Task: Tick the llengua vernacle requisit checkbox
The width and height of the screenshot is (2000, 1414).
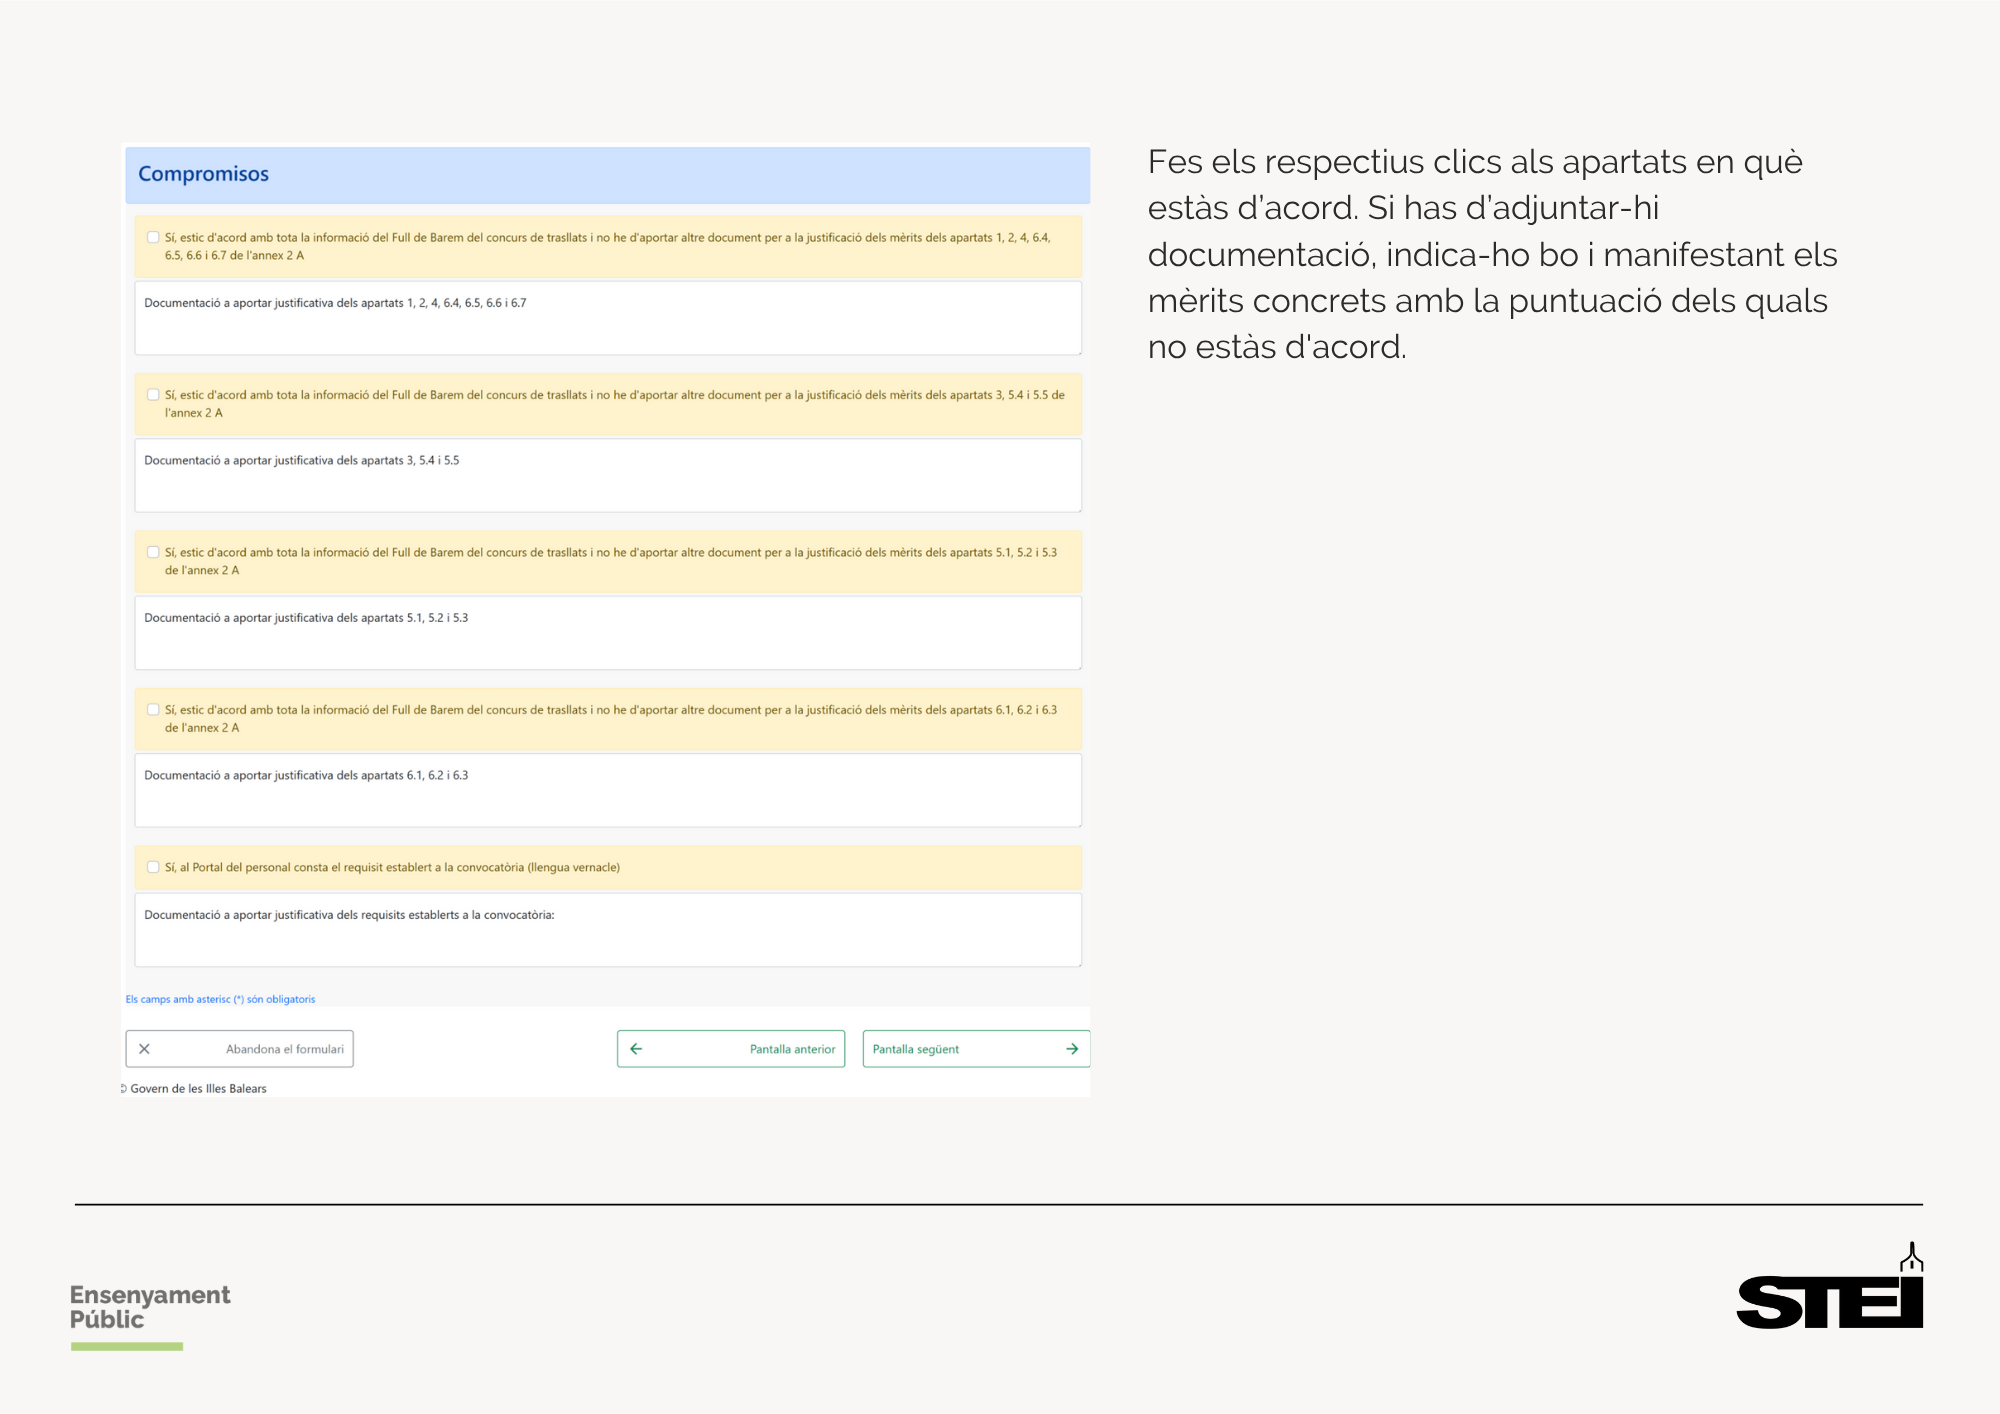Action: click(x=153, y=867)
